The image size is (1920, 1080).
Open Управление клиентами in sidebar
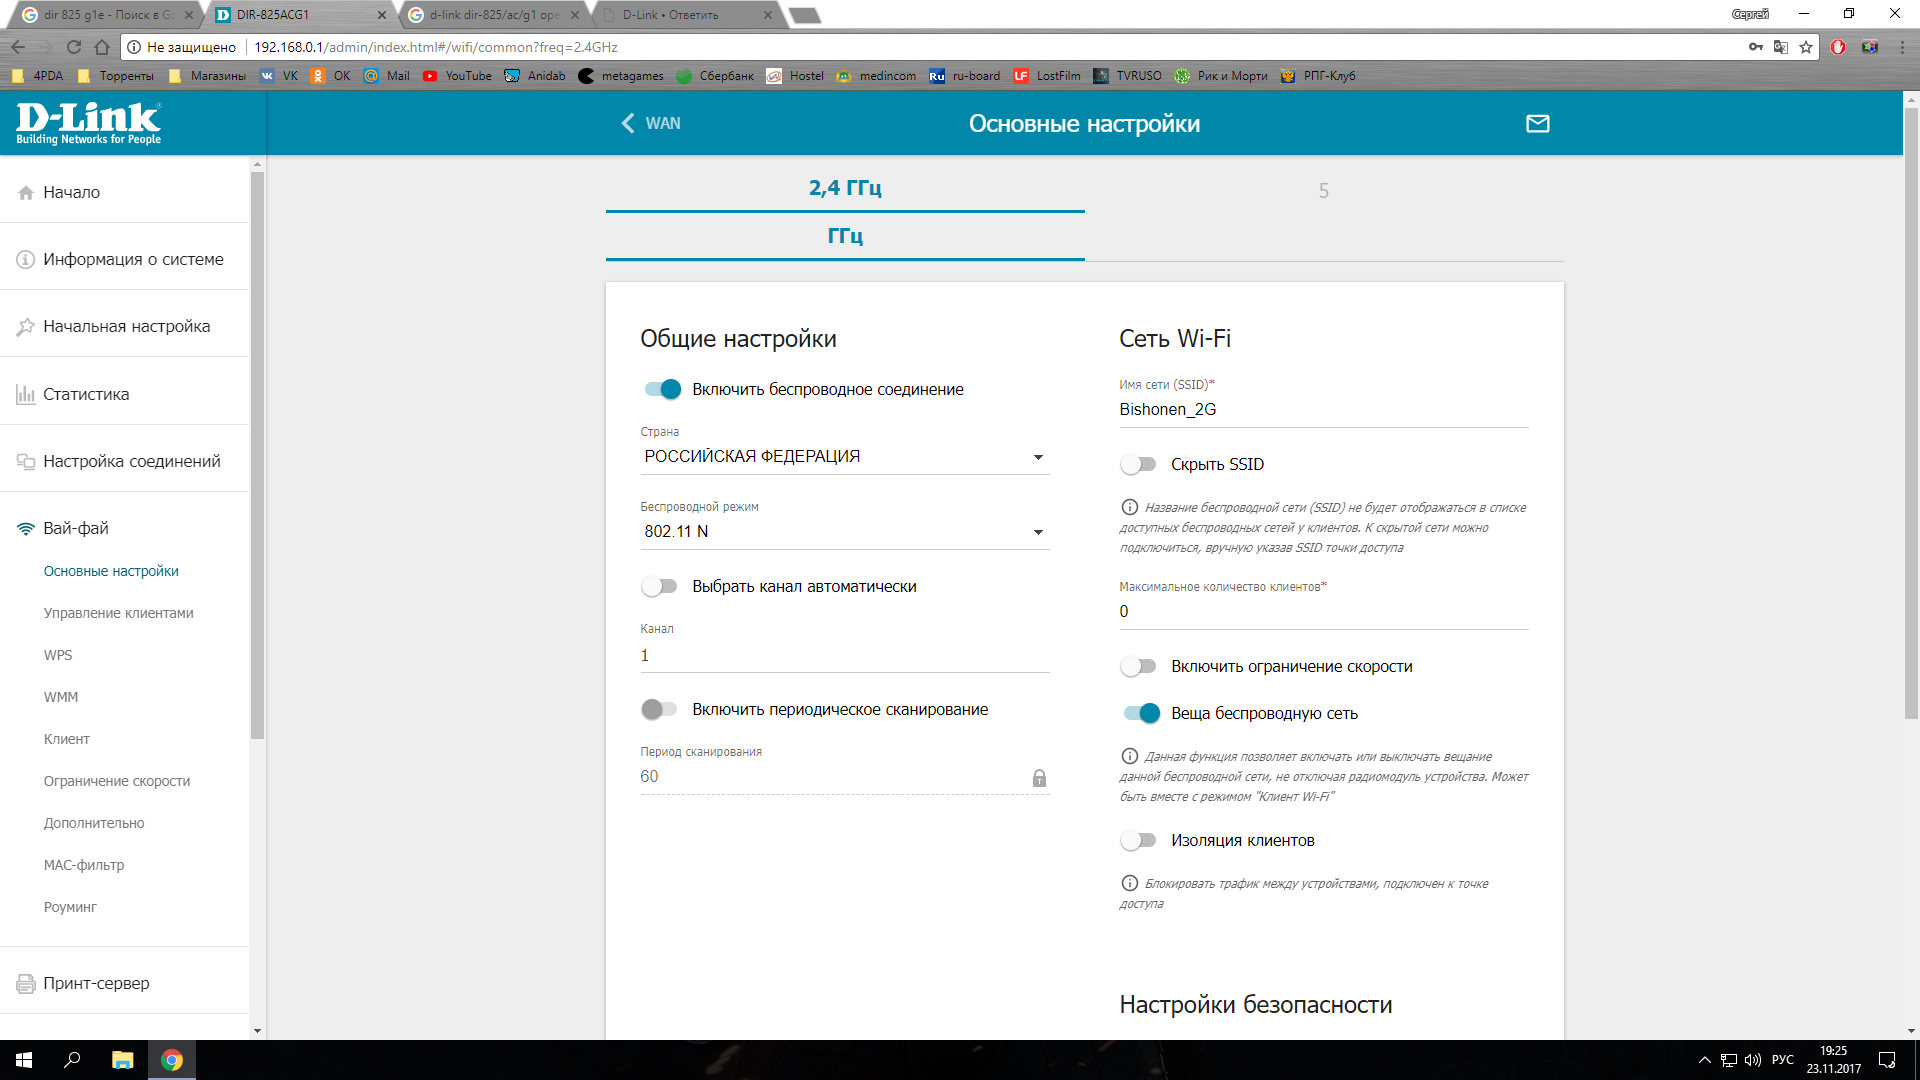pyautogui.click(x=119, y=613)
